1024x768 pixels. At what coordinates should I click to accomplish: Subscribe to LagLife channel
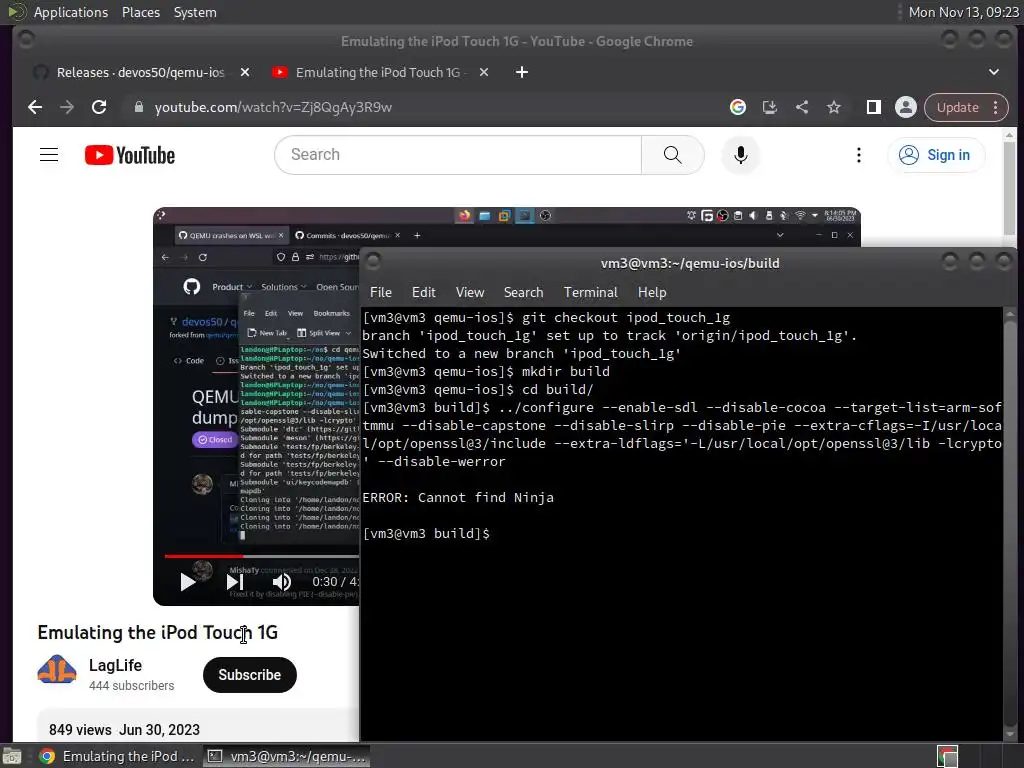pyautogui.click(x=249, y=675)
